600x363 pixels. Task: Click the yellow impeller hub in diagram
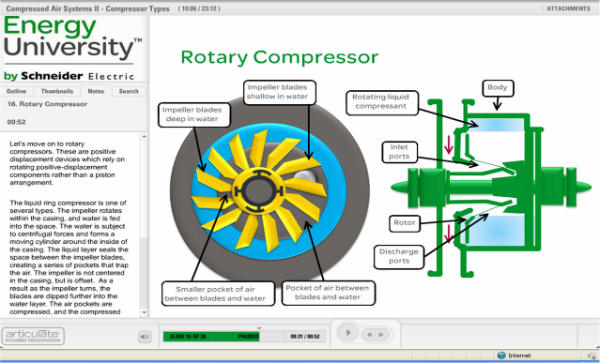point(259,191)
